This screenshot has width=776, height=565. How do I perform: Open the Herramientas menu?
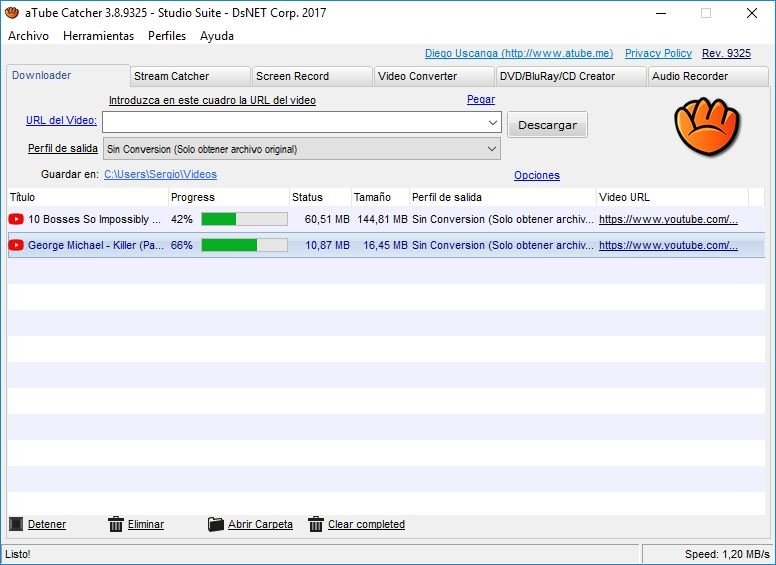pyautogui.click(x=98, y=36)
